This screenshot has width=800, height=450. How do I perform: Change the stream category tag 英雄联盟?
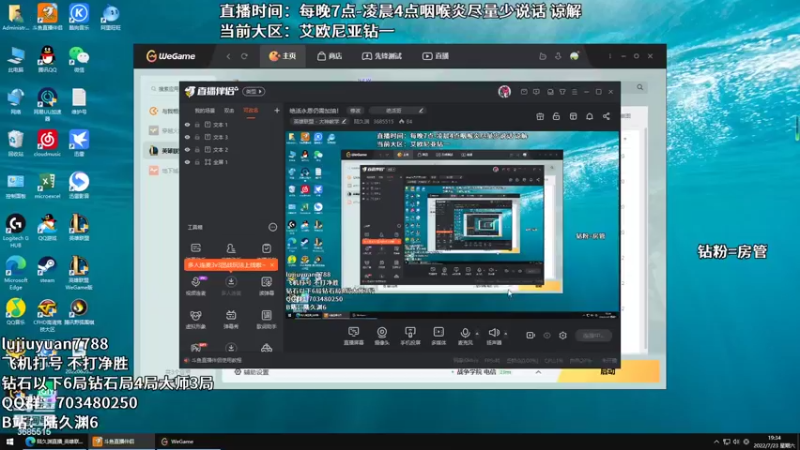click(x=319, y=121)
